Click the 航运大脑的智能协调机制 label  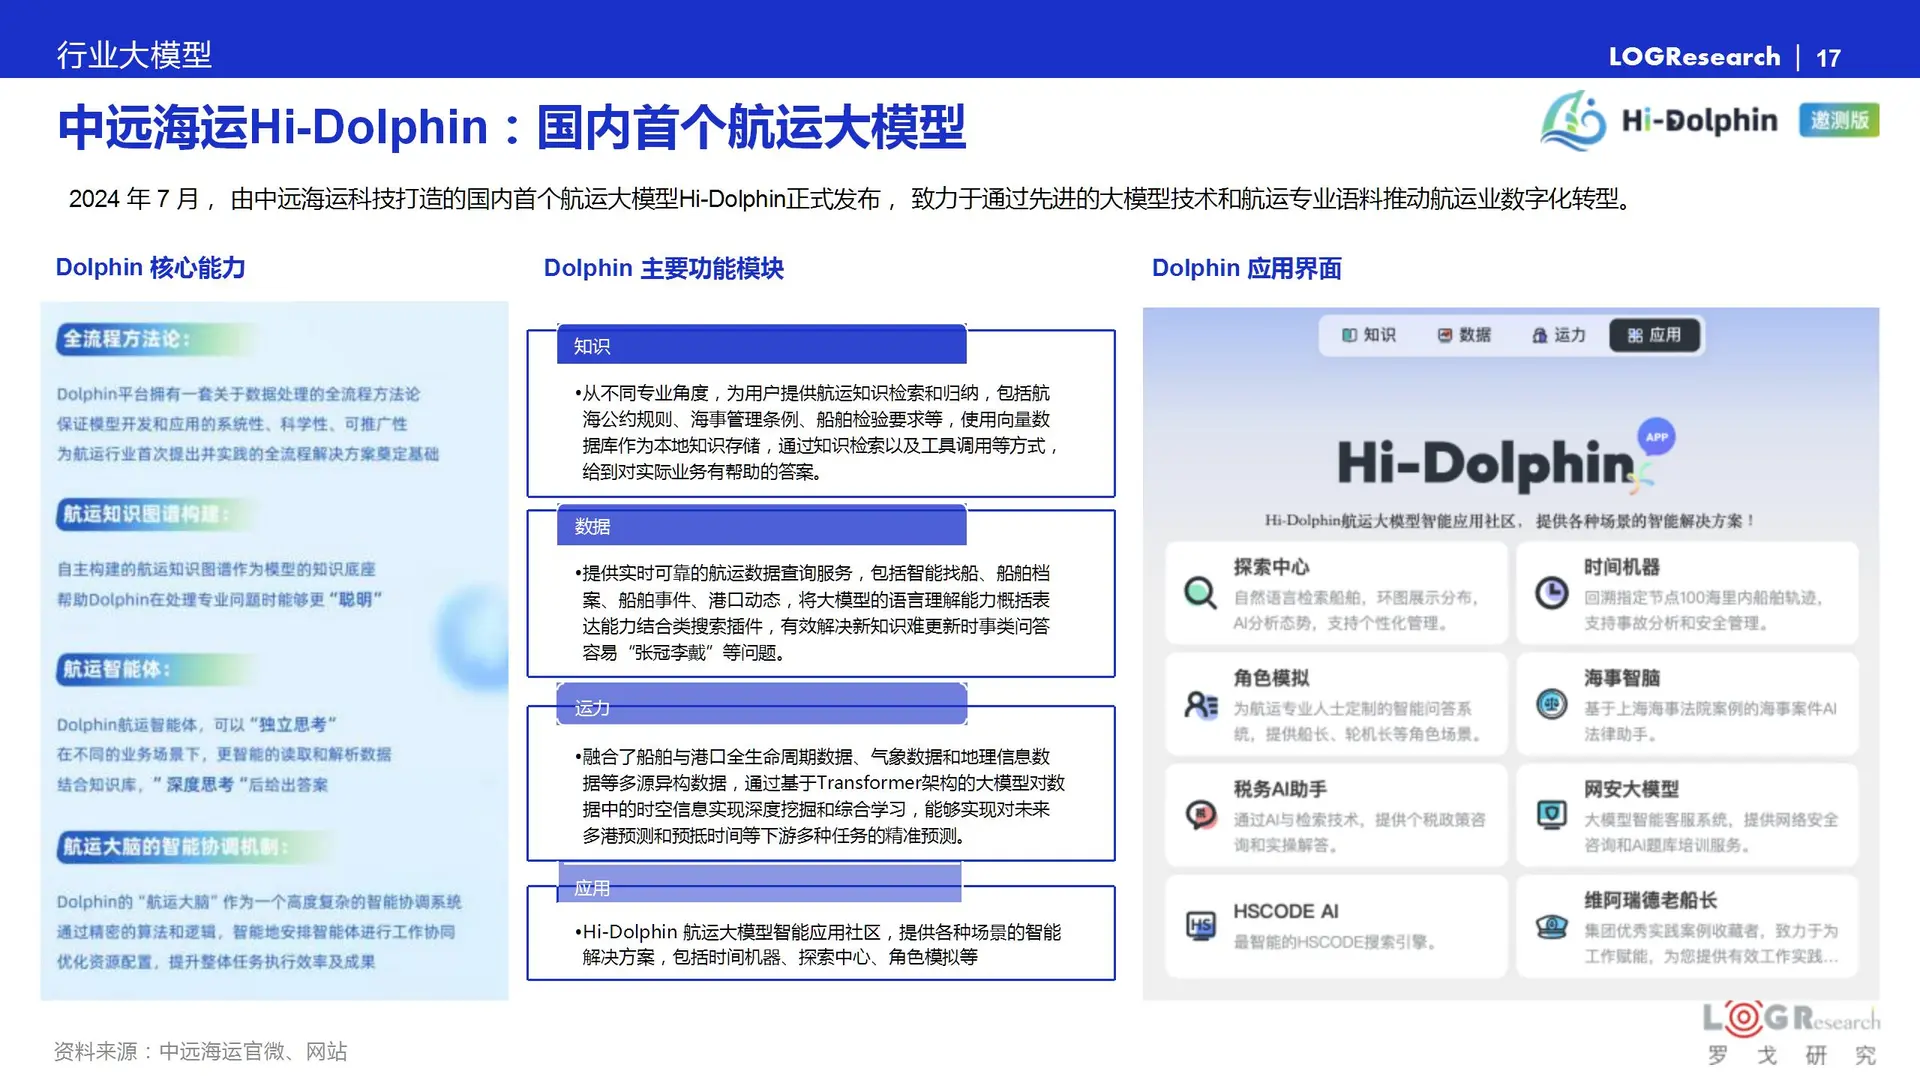point(175,847)
